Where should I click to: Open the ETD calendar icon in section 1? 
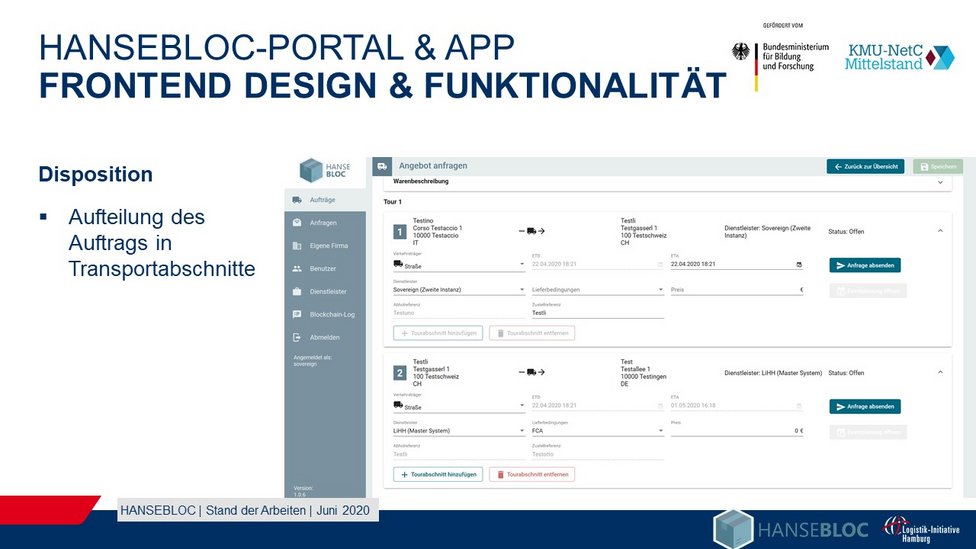660,265
